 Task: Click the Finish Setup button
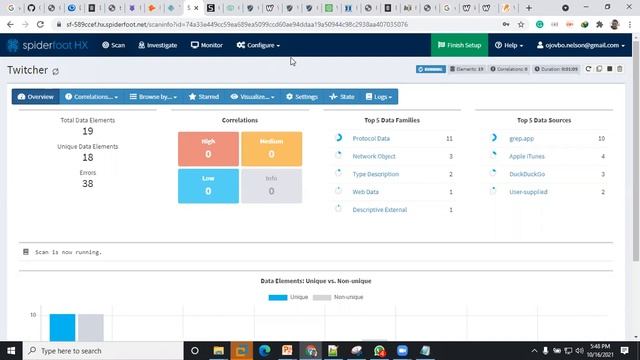(x=459, y=45)
